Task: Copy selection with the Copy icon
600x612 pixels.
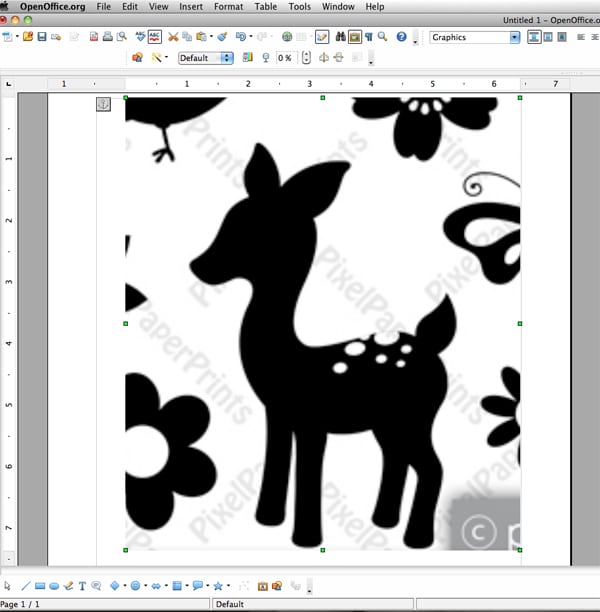Action: click(187, 37)
